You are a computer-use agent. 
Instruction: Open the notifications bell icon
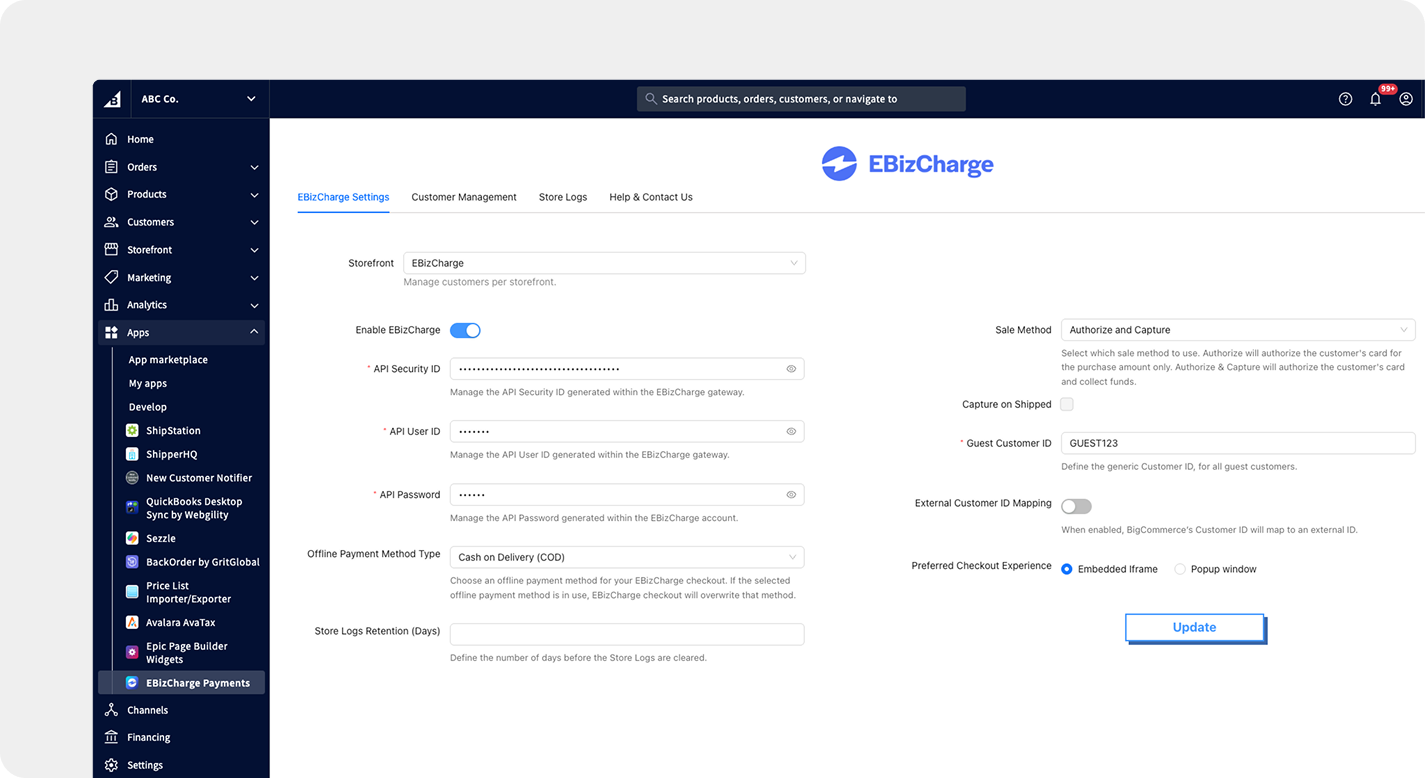tap(1376, 99)
